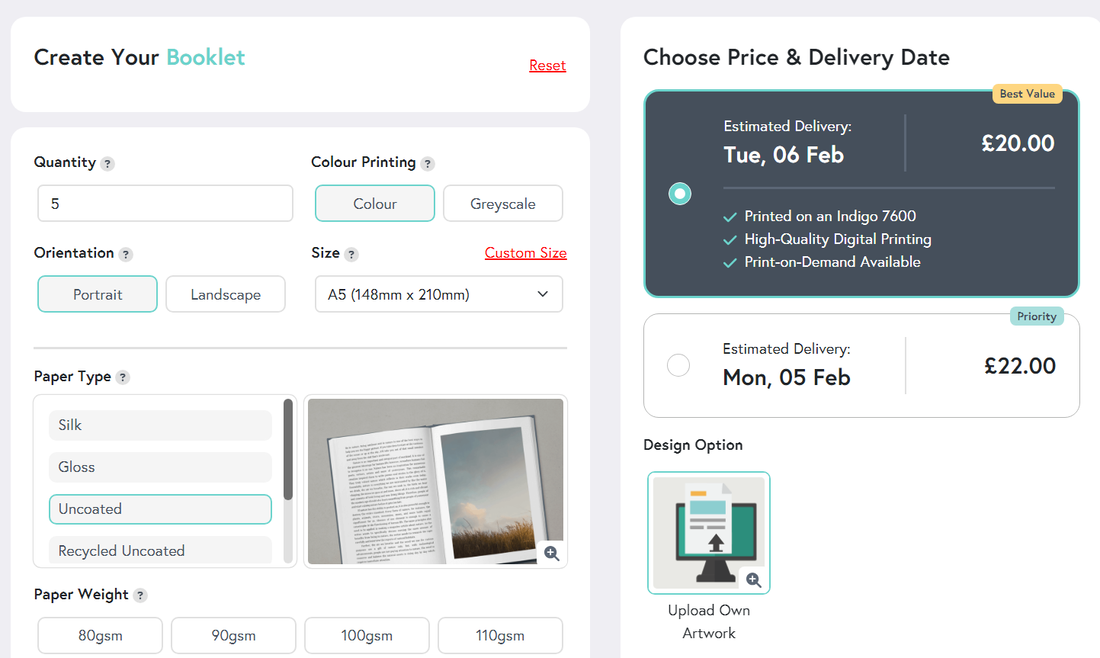Click the paper type list scrollbar

coord(288,450)
